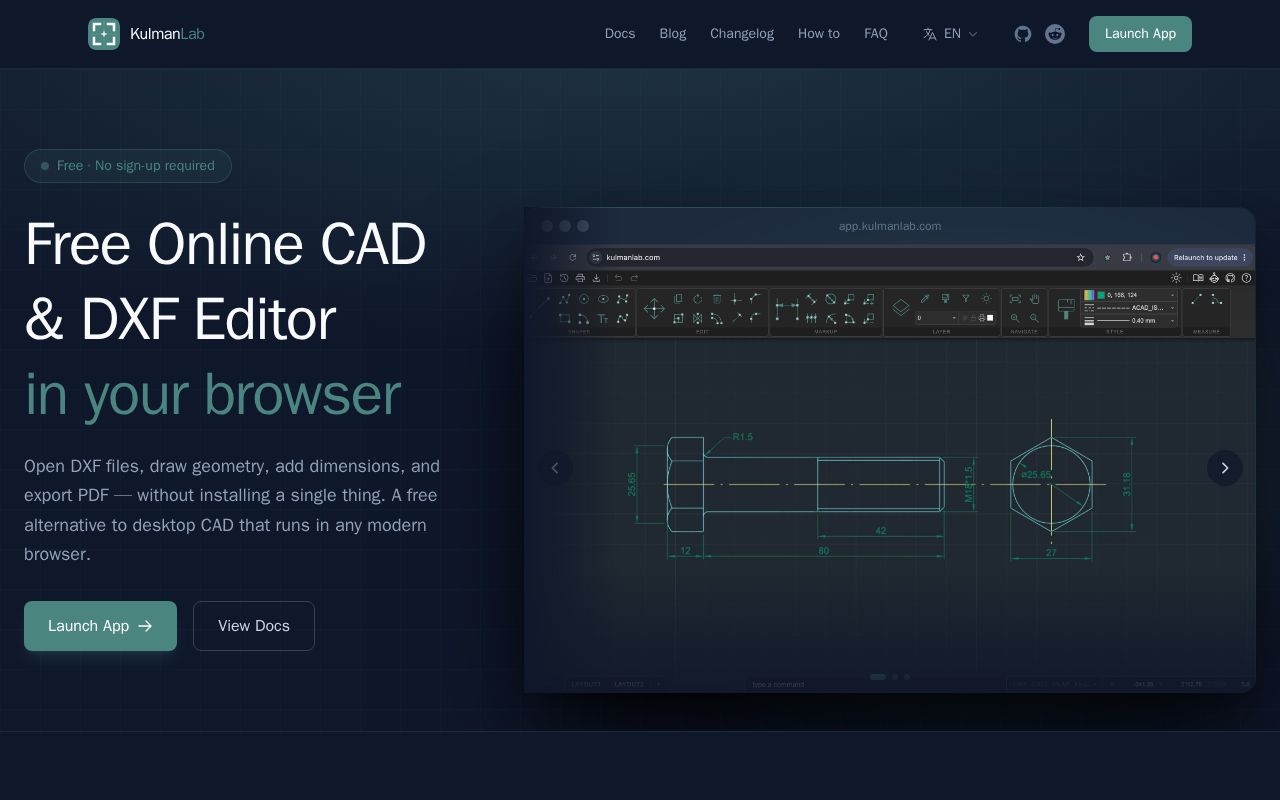Viewport: 1280px width, 800px height.
Task: Advance the carousel with the next arrow
Action: pos(1225,468)
